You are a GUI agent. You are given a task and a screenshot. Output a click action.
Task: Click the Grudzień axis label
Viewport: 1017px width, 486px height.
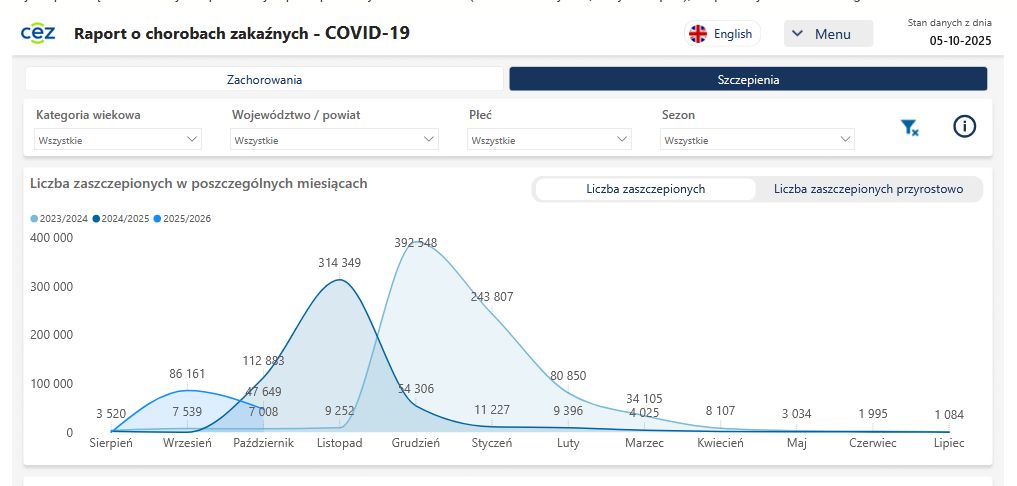[416, 443]
